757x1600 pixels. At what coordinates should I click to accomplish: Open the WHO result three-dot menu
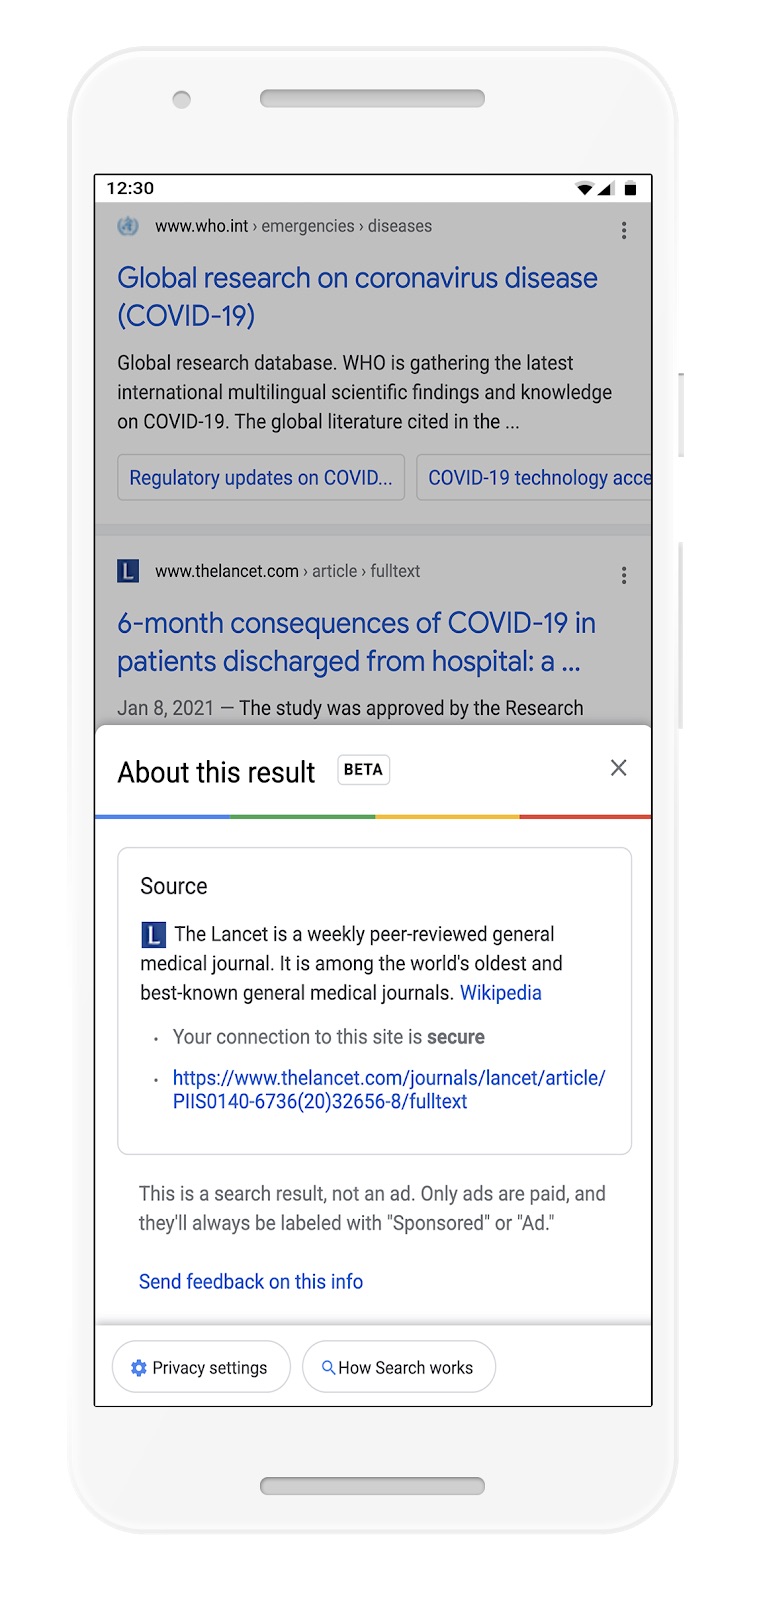tap(624, 230)
